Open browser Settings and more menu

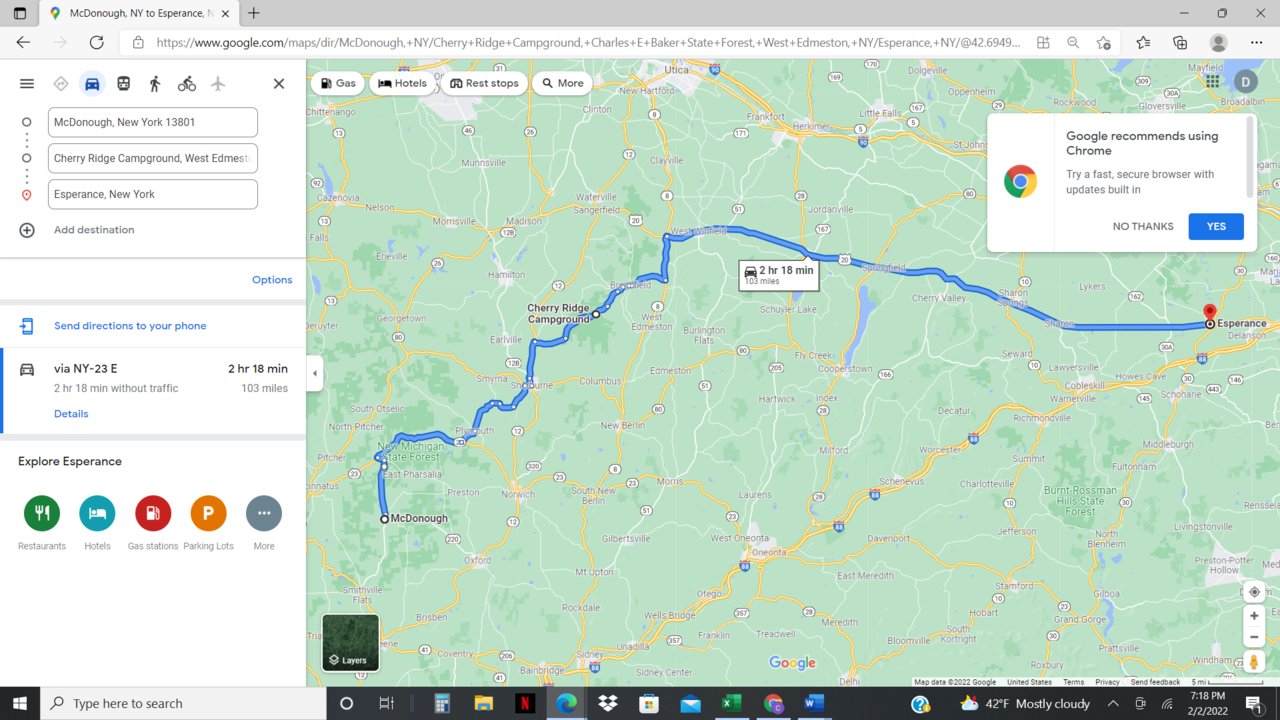click(1257, 42)
